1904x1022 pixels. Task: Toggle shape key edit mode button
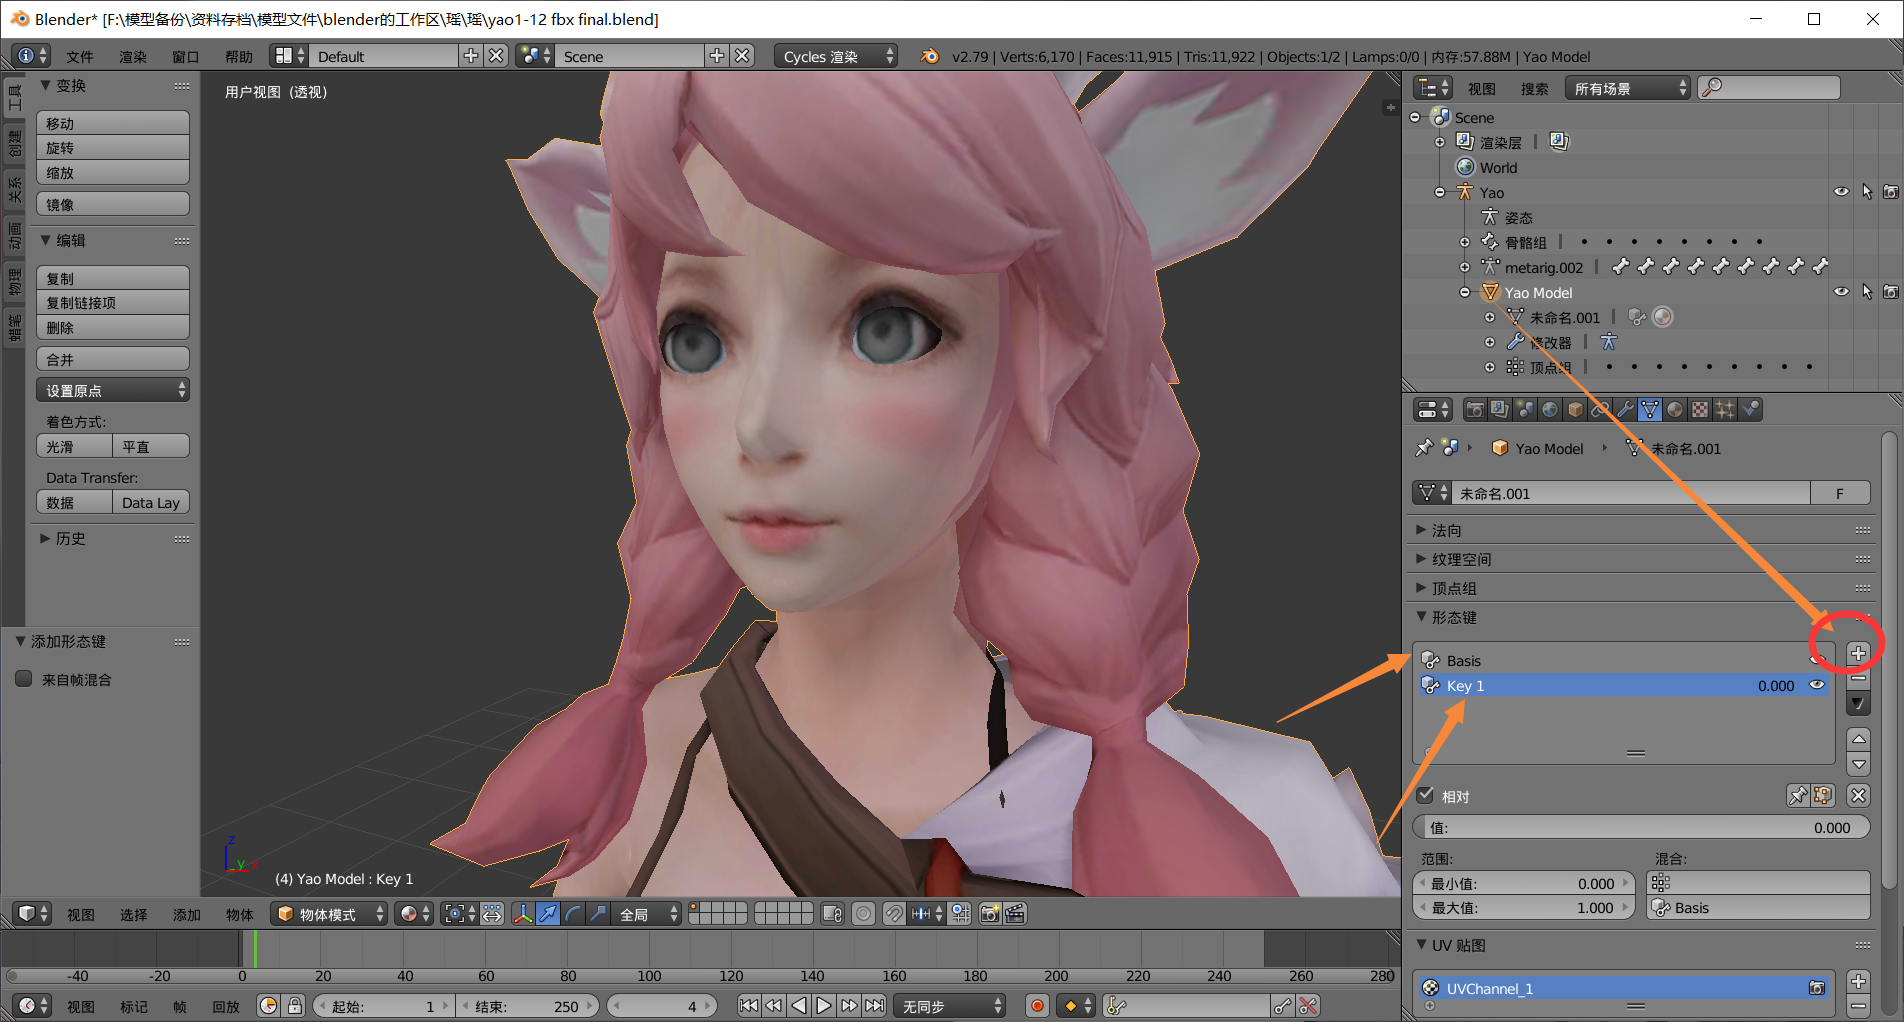click(1823, 796)
